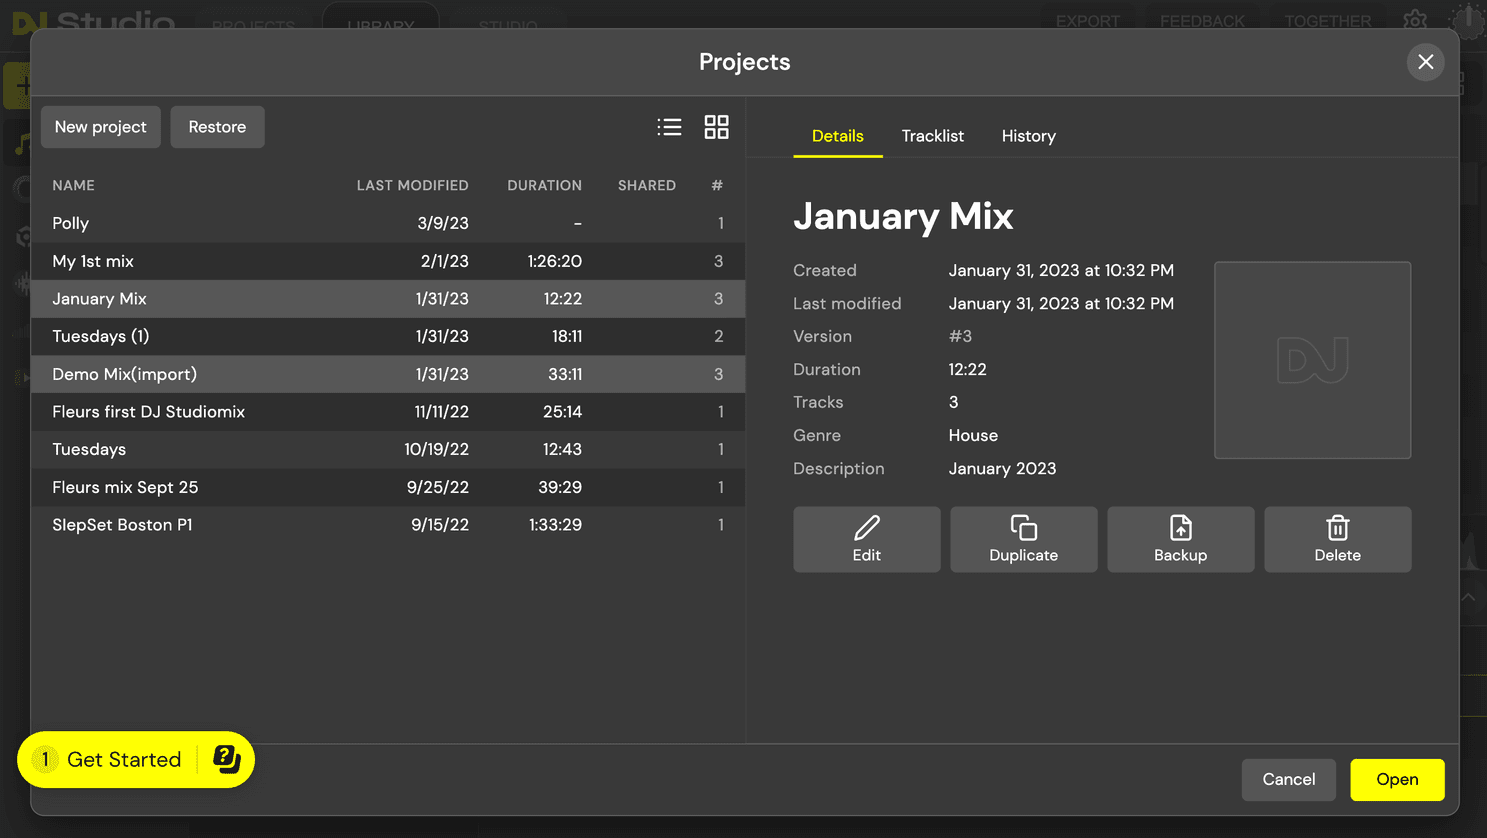The width and height of the screenshot is (1487, 838).
Task: Open the History tab
Action: [1028, 136]
